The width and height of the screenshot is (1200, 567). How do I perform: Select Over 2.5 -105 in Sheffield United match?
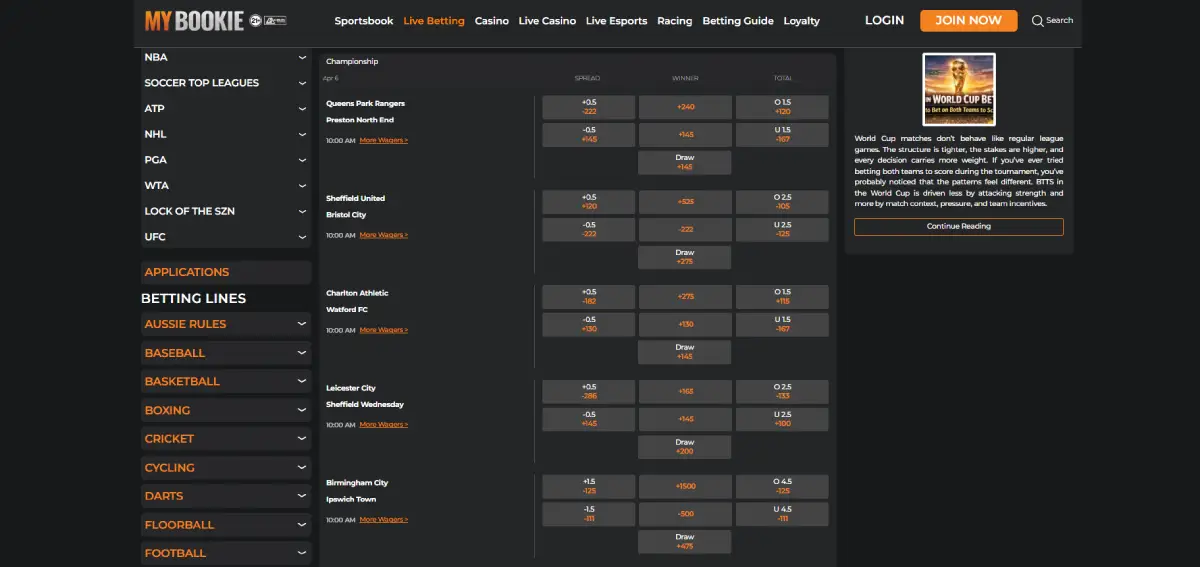(x=782, y=202)
